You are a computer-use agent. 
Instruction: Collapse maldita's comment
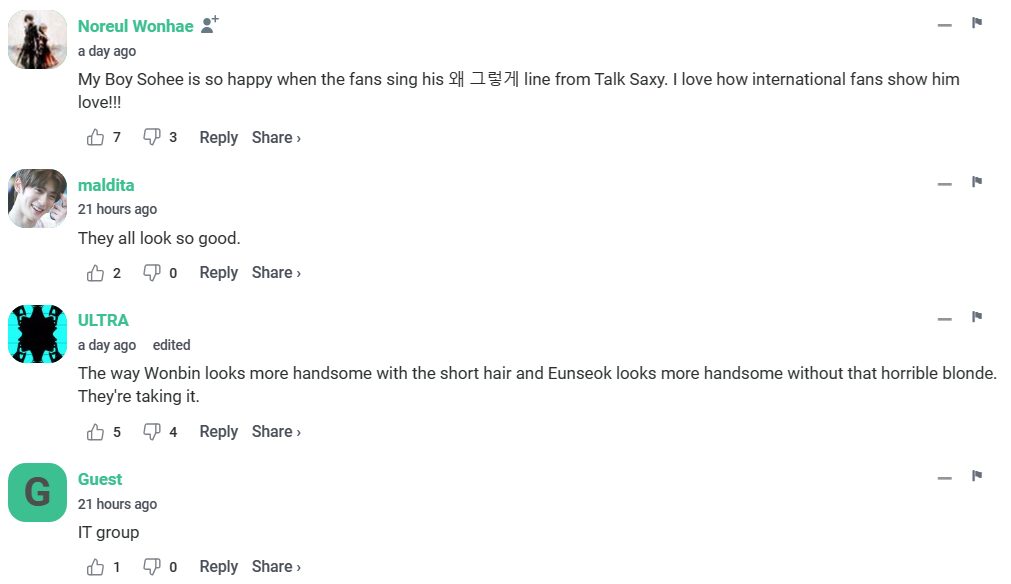pos(944,184)
